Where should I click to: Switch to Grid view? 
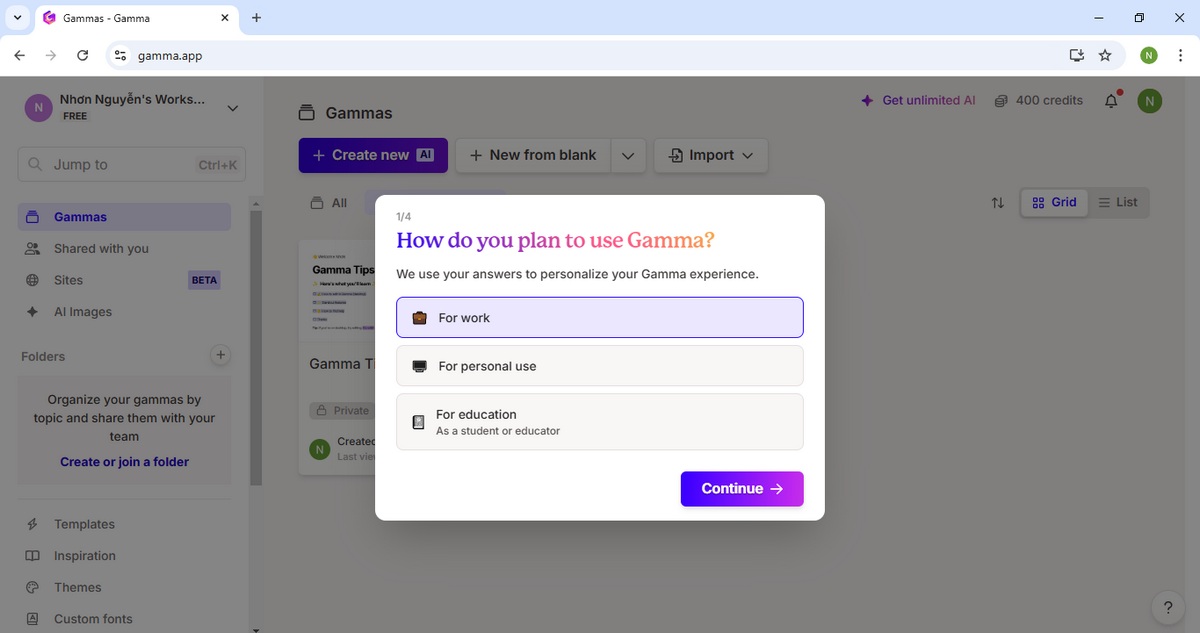point(1054,202)
